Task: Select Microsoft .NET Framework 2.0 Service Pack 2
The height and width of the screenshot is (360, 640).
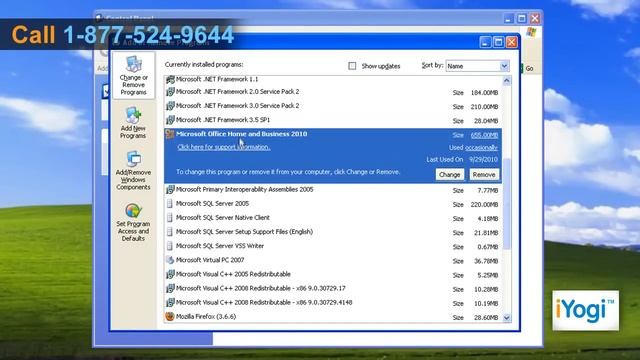Action: pyautogui.click(x=237, y=92)
